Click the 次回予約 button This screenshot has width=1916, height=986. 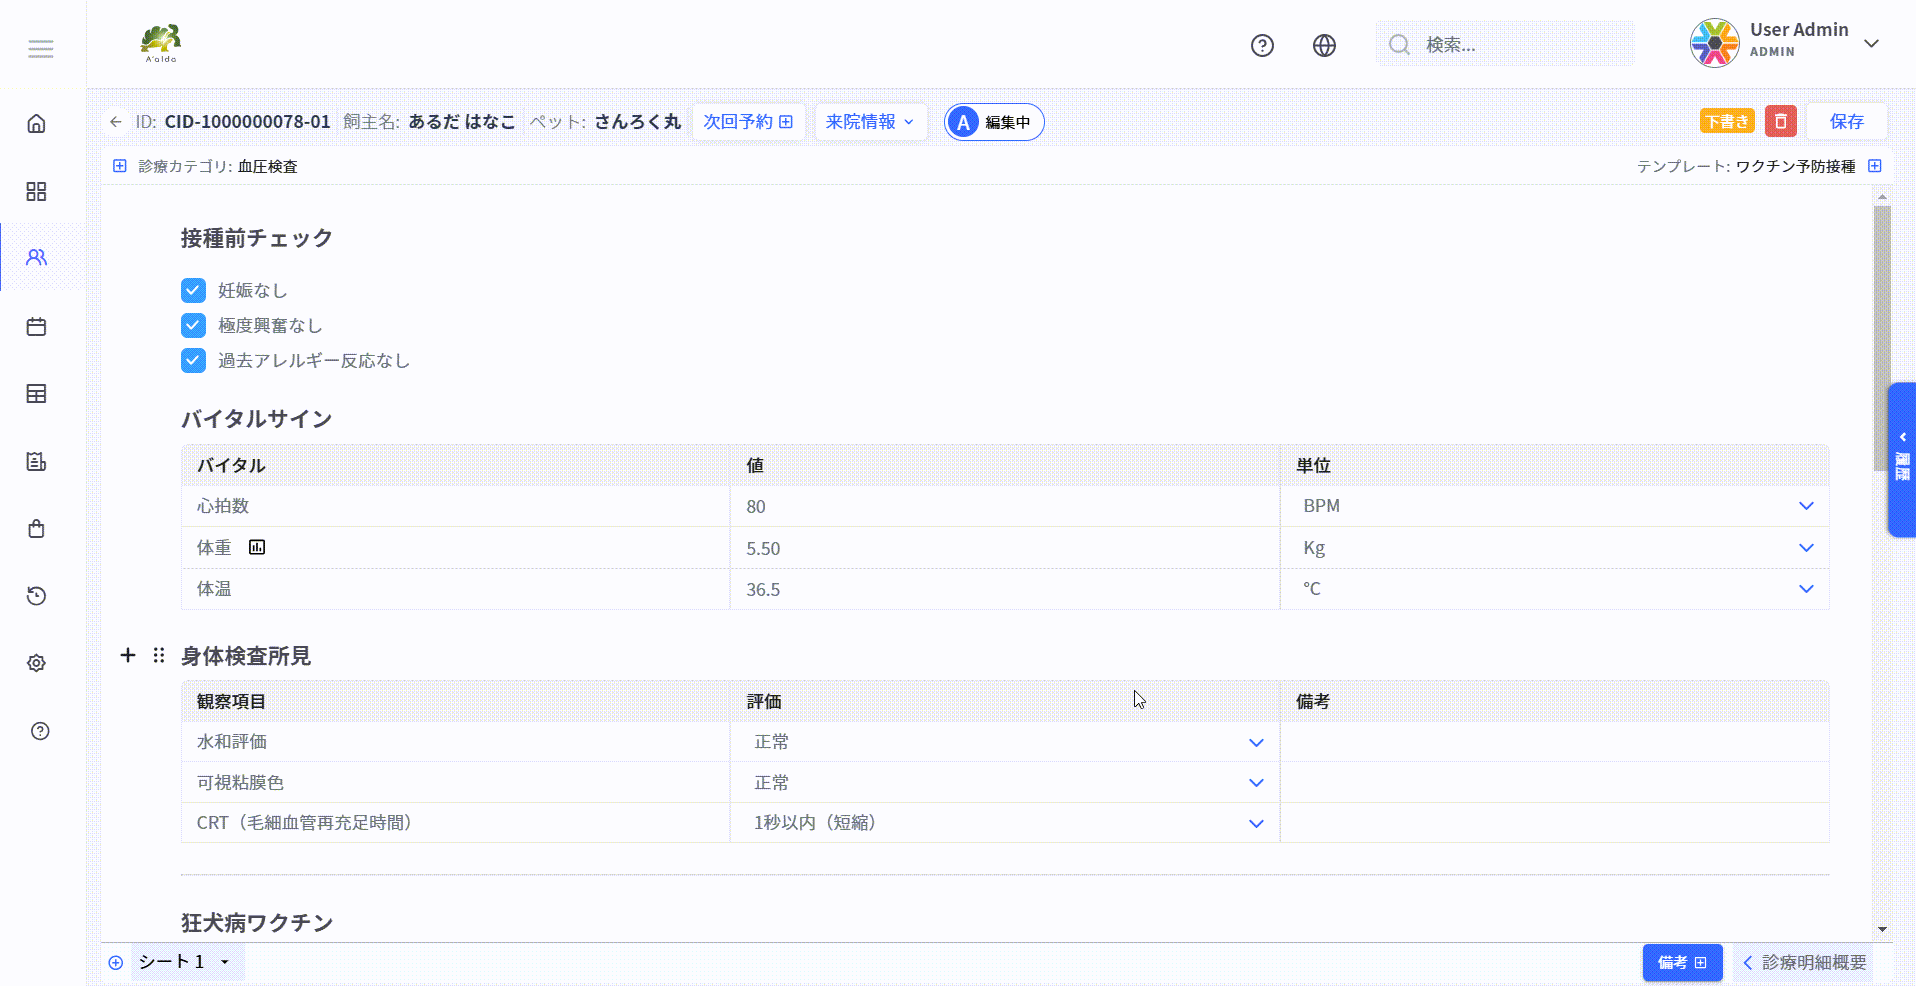[748, 122]
